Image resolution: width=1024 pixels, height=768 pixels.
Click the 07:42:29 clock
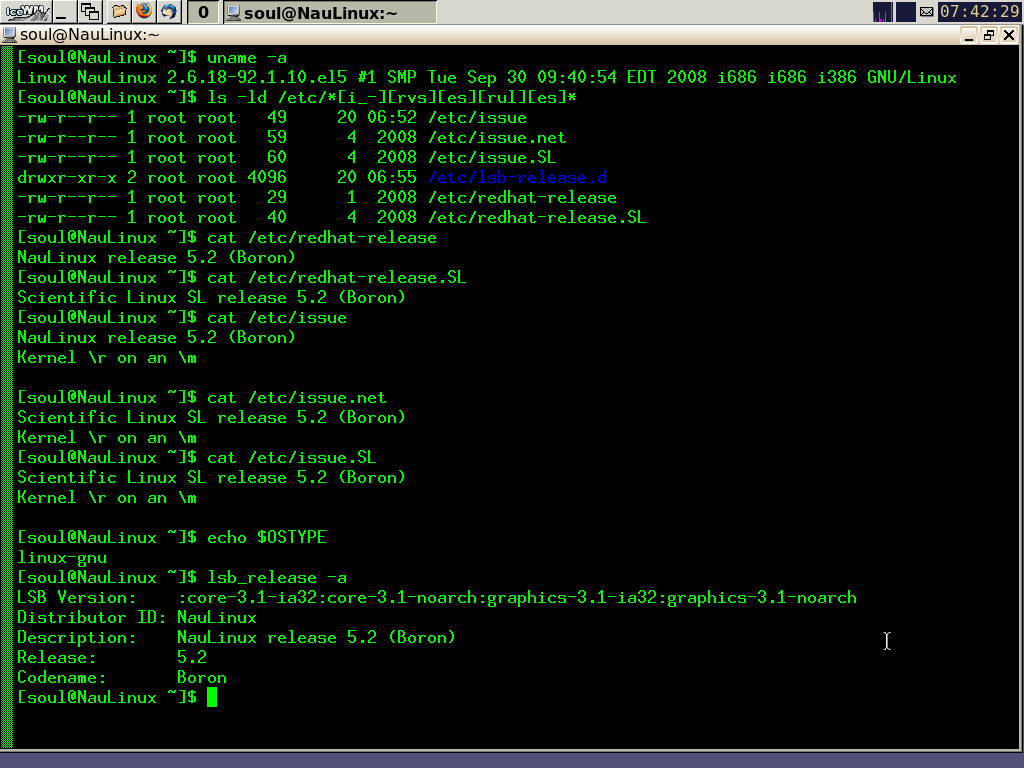pyautogui.click(x=979, y=12)
